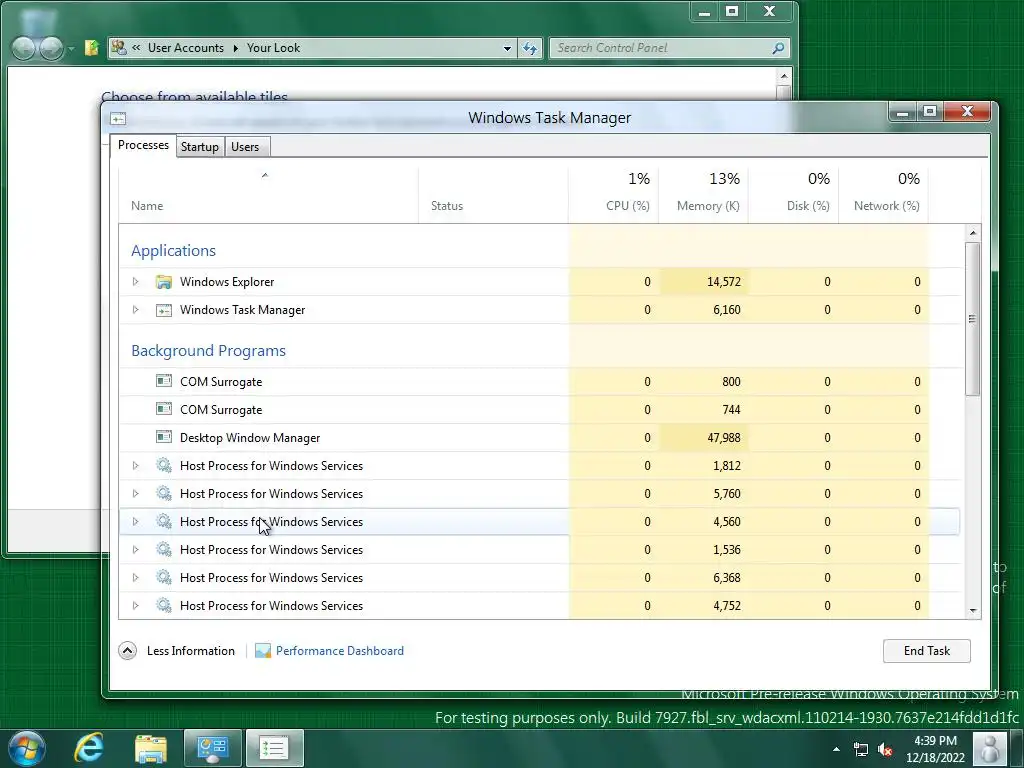The height and width of the screenshot is (768, 1024).
Task: Click gear icon of the 1,812 K host process
Action: point(163,465)
